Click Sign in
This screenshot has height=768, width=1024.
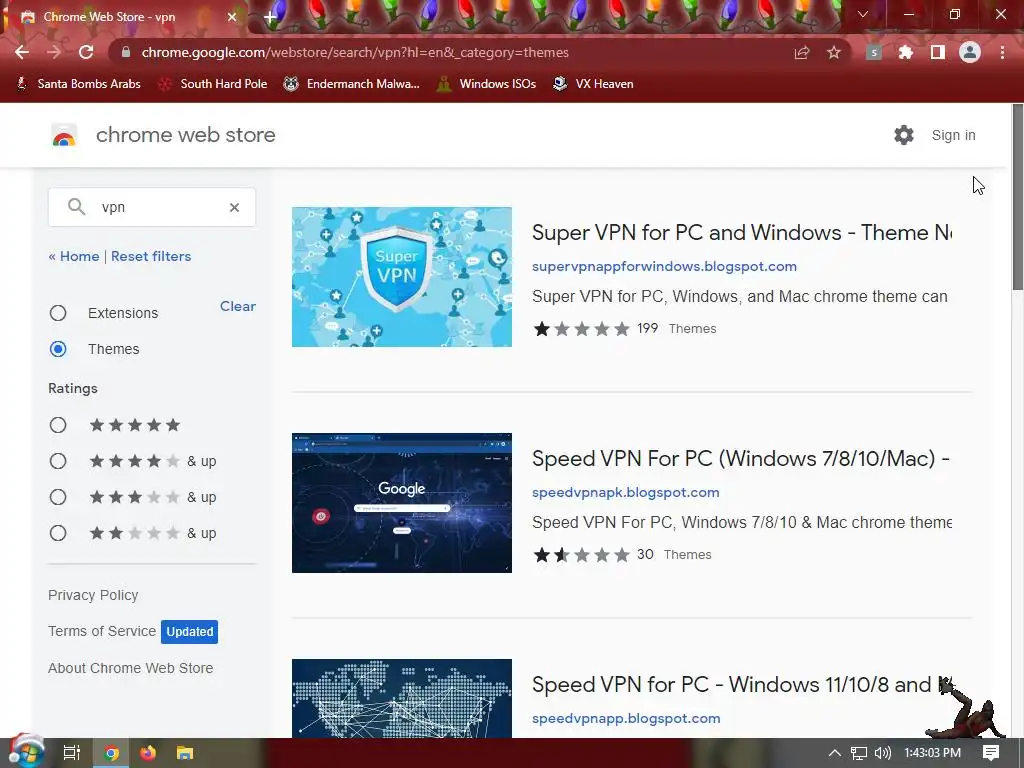[x=953, y=135]
